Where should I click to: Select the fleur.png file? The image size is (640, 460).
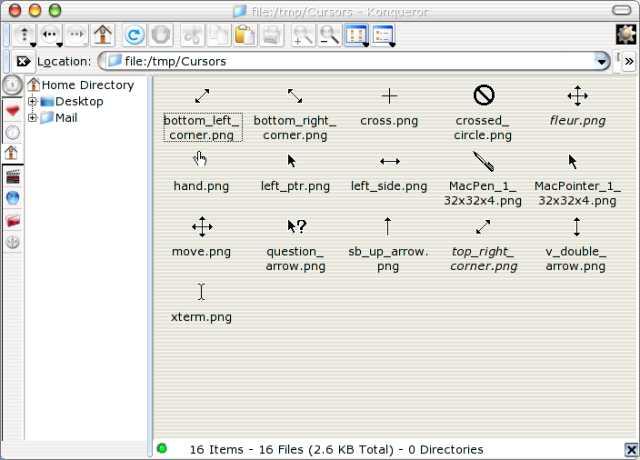tap(578, 107)
